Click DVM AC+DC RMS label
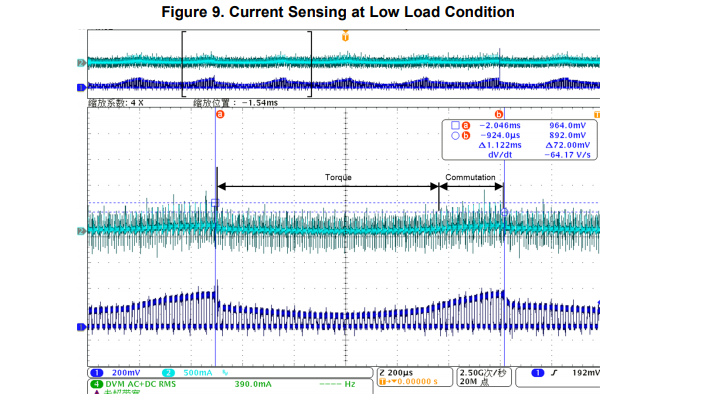 tap(141, 384)
